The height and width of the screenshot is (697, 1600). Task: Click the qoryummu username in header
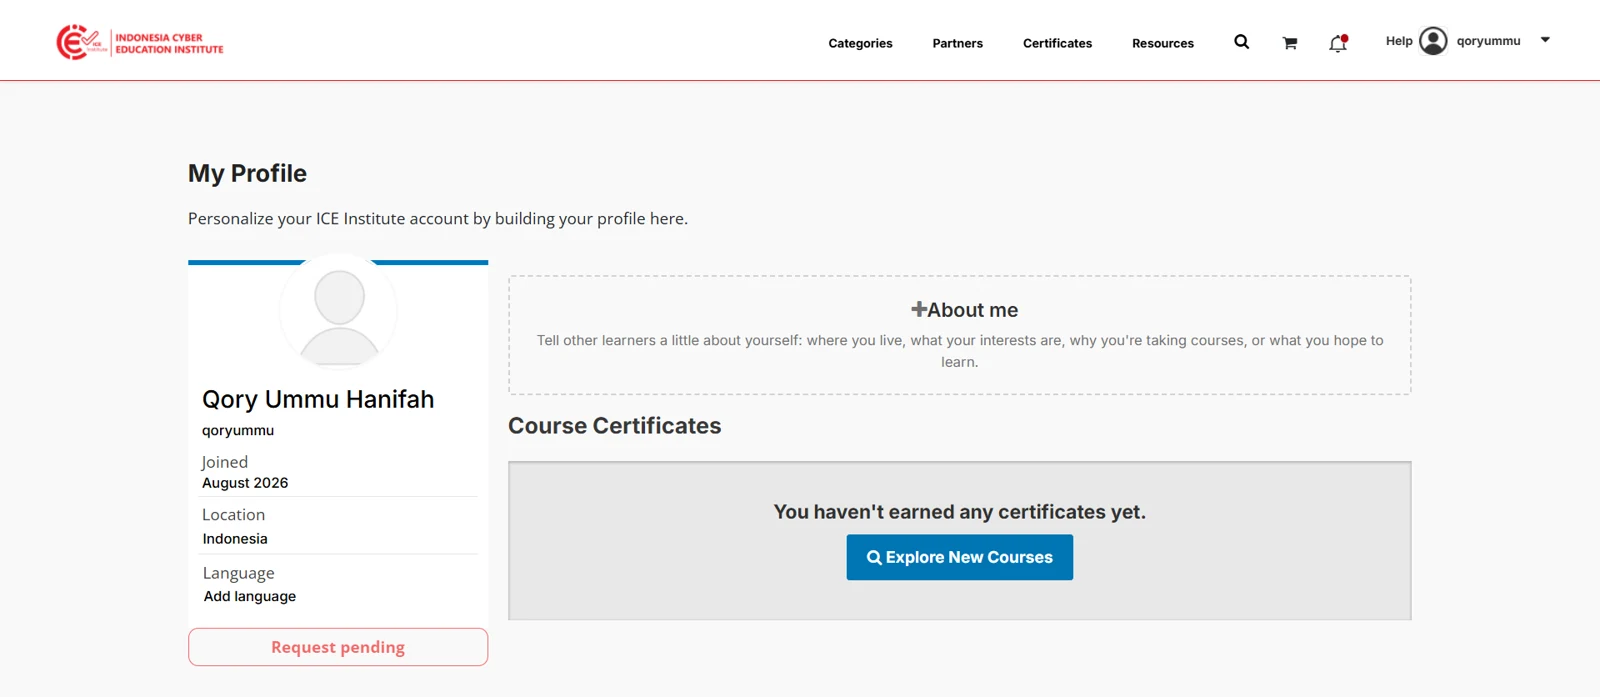(1488, 41)
